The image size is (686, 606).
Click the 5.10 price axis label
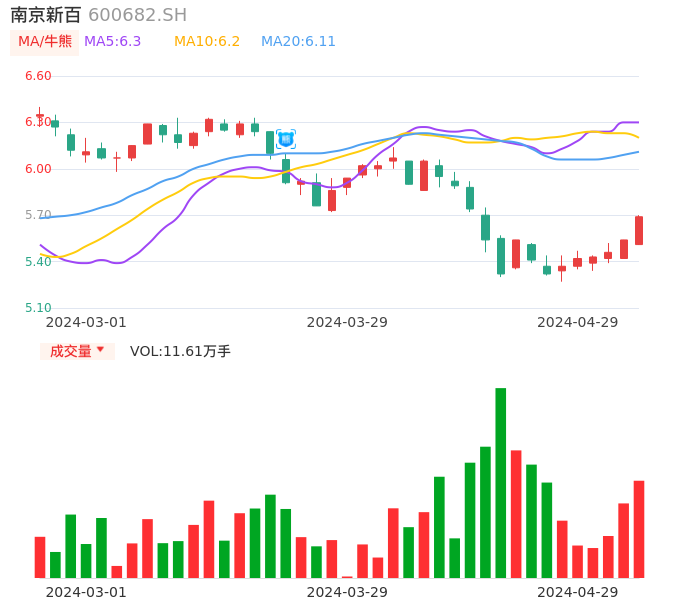(38, 308)
